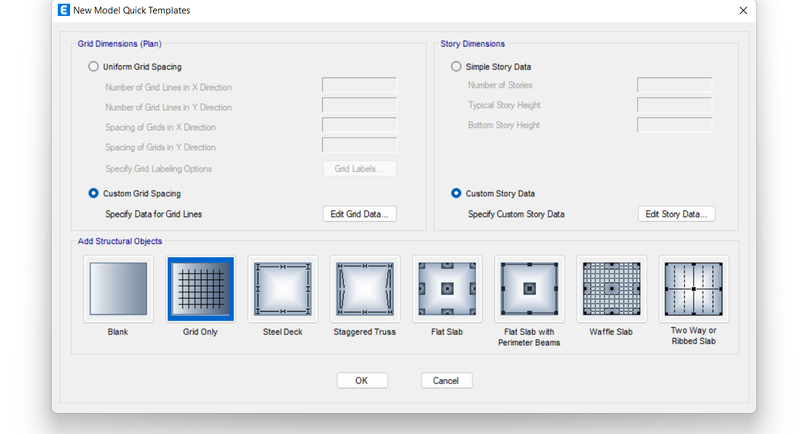Select Custom Story Data radio button
Screen dimensions: 800x434
point(456,193)
